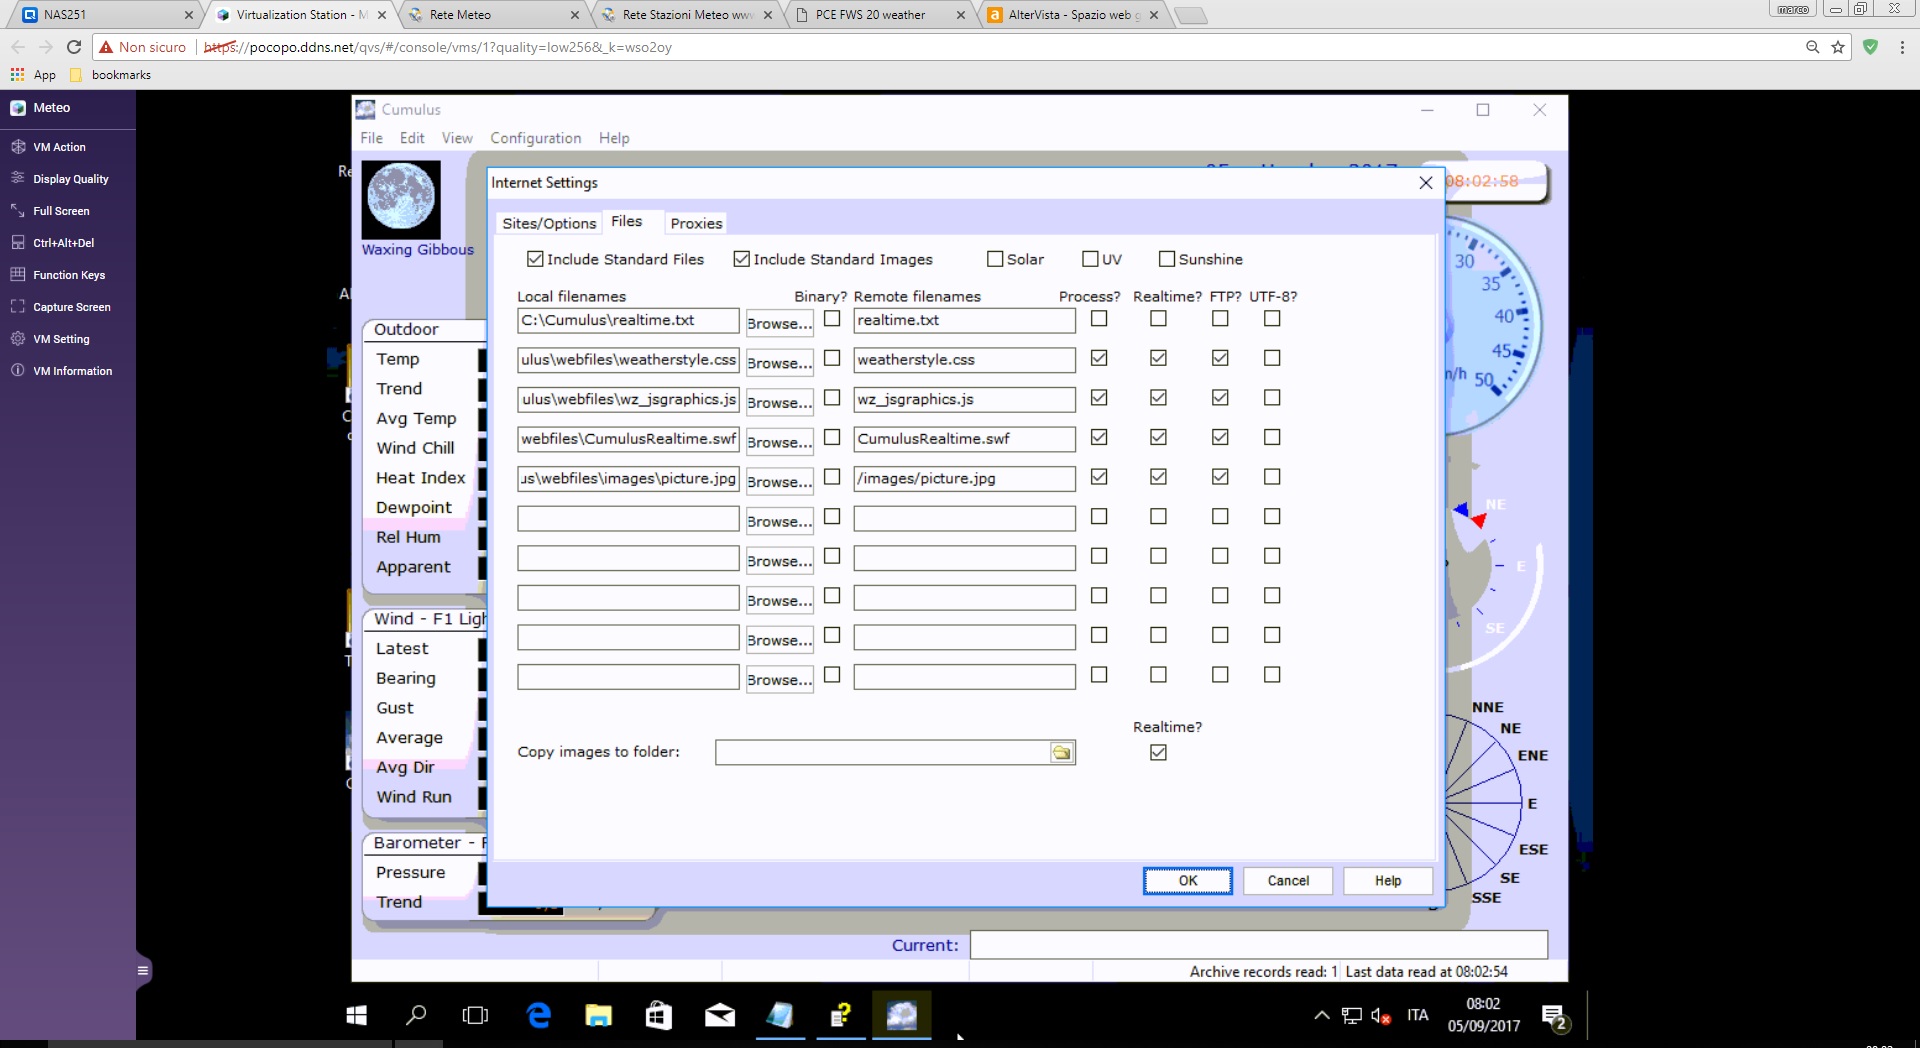Click the Capture Screen icon
1920x1048 pixels.
(x=18, y=307)
